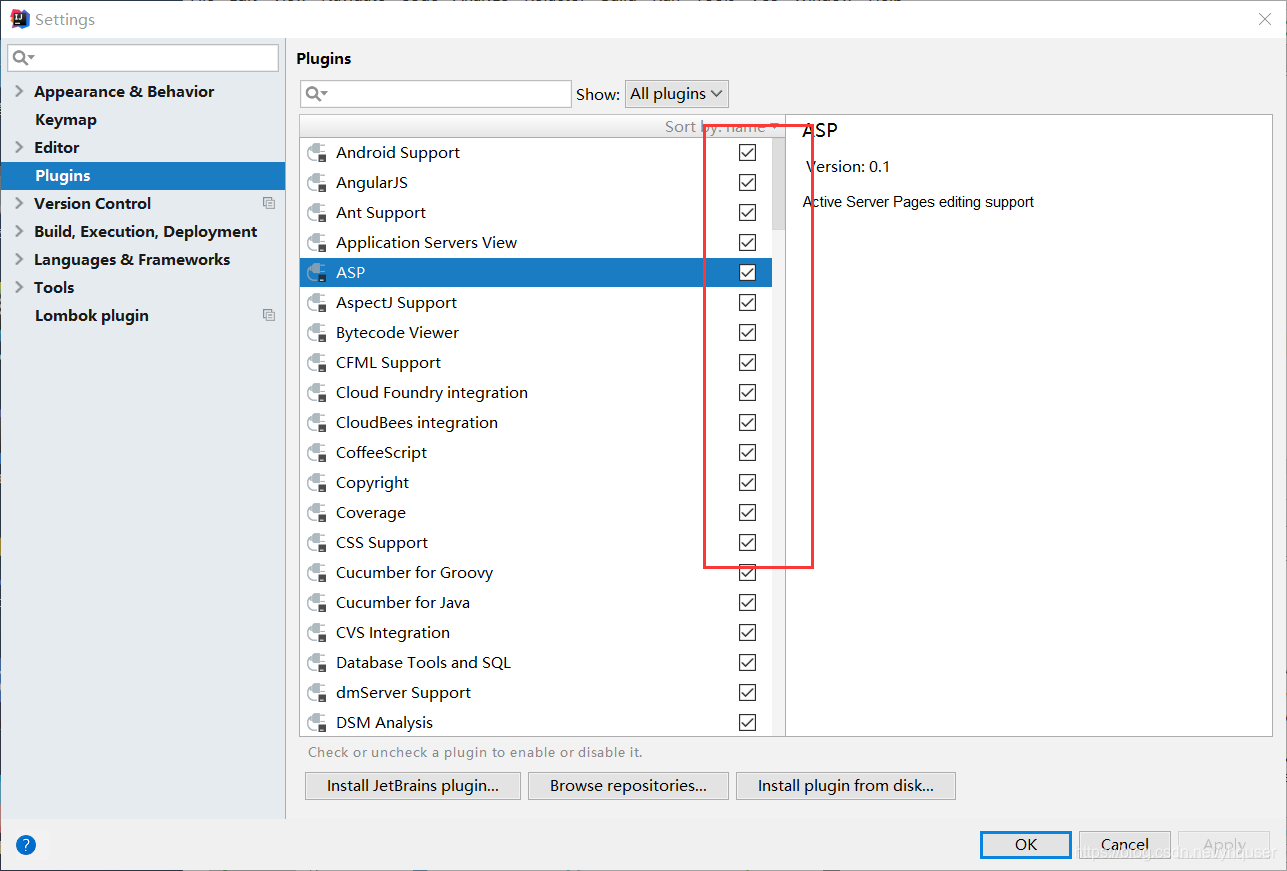Viewport: 1287px width, 871px height.
Task: Expand the Version Control node arrow
Action: pos(19,203)
